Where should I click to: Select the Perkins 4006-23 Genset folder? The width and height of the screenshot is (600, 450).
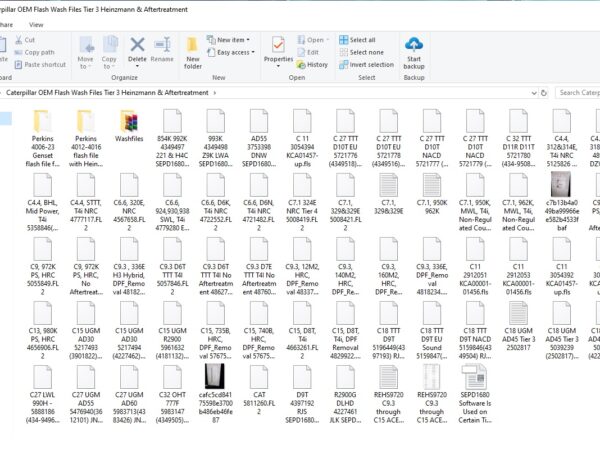point(42,138)
